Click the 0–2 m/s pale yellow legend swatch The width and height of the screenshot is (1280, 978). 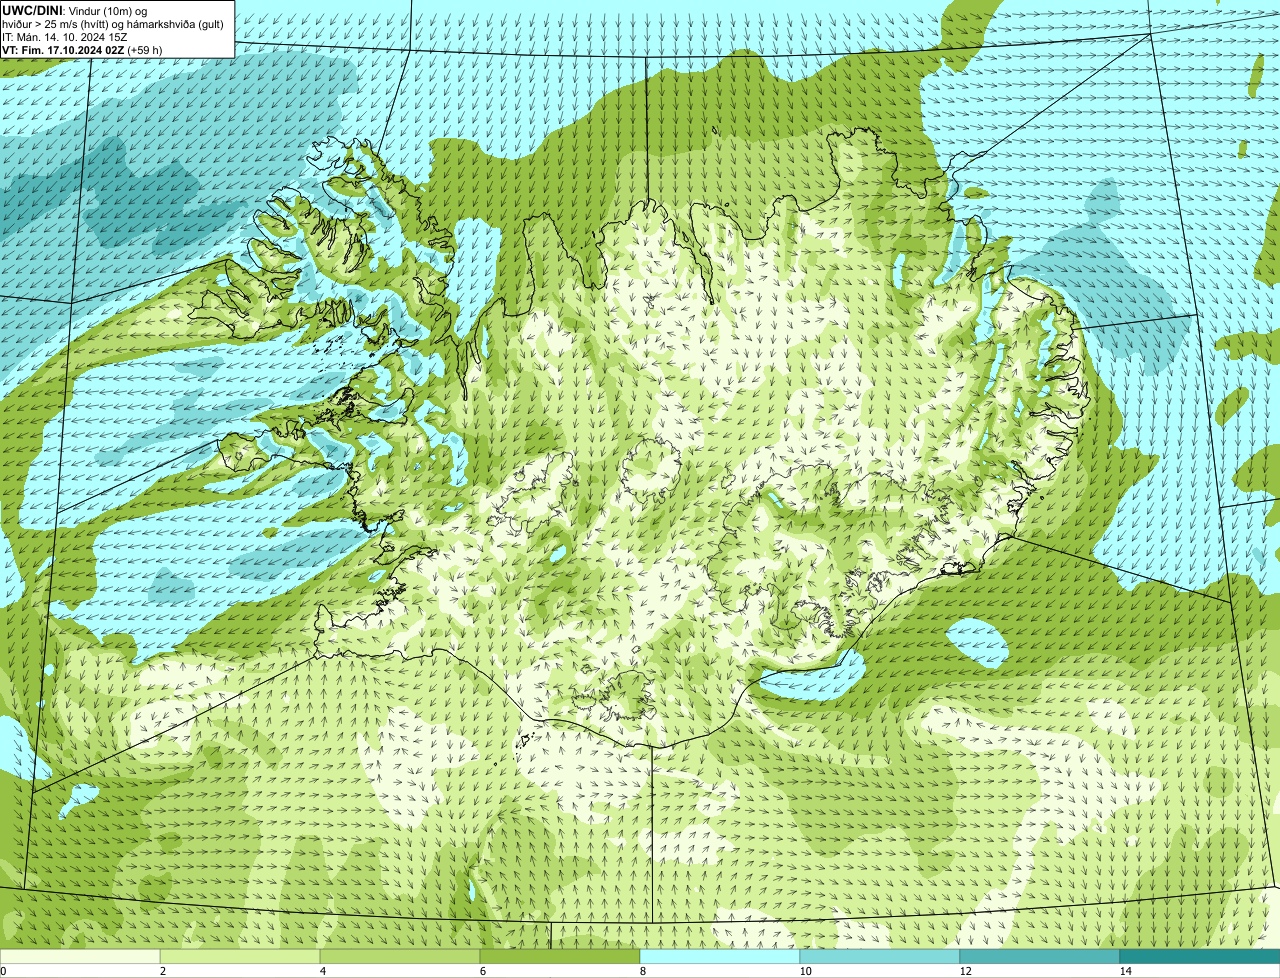80,956
